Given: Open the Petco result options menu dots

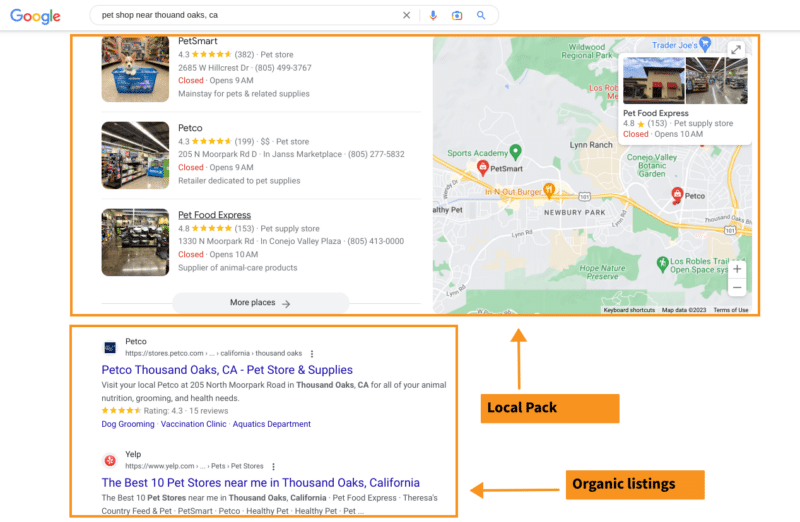Looking at the screenshot, I should pyautogui.click(x=312, y=354).
